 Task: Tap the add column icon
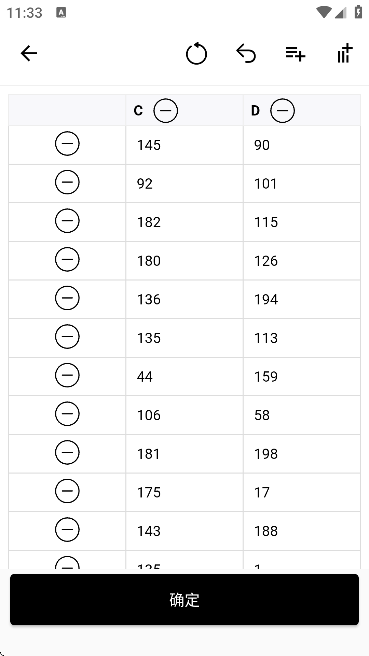pos(345,54)
